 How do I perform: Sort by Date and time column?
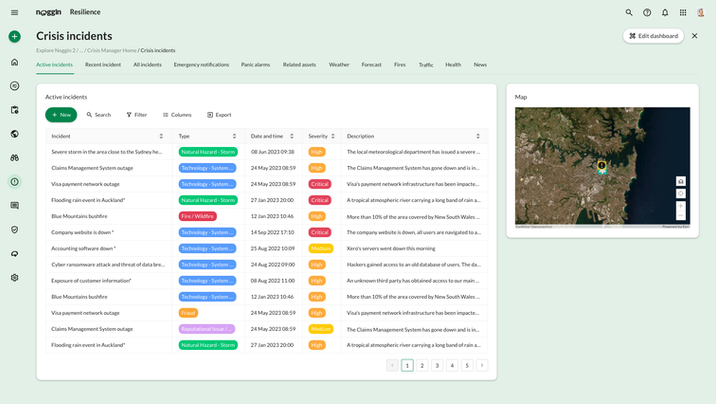point(292,136)
